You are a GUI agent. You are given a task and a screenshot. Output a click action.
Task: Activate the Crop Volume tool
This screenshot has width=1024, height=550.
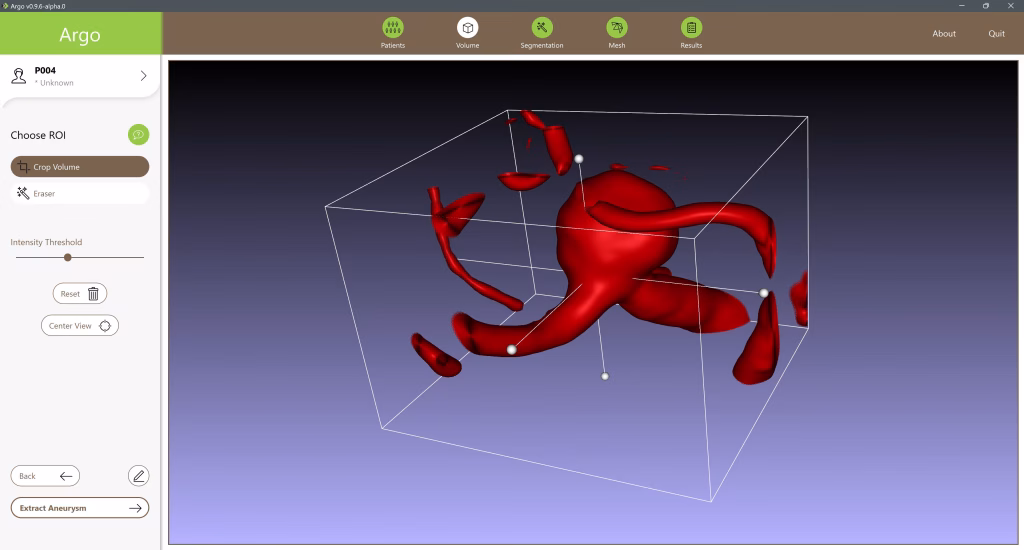click(80, 167)
